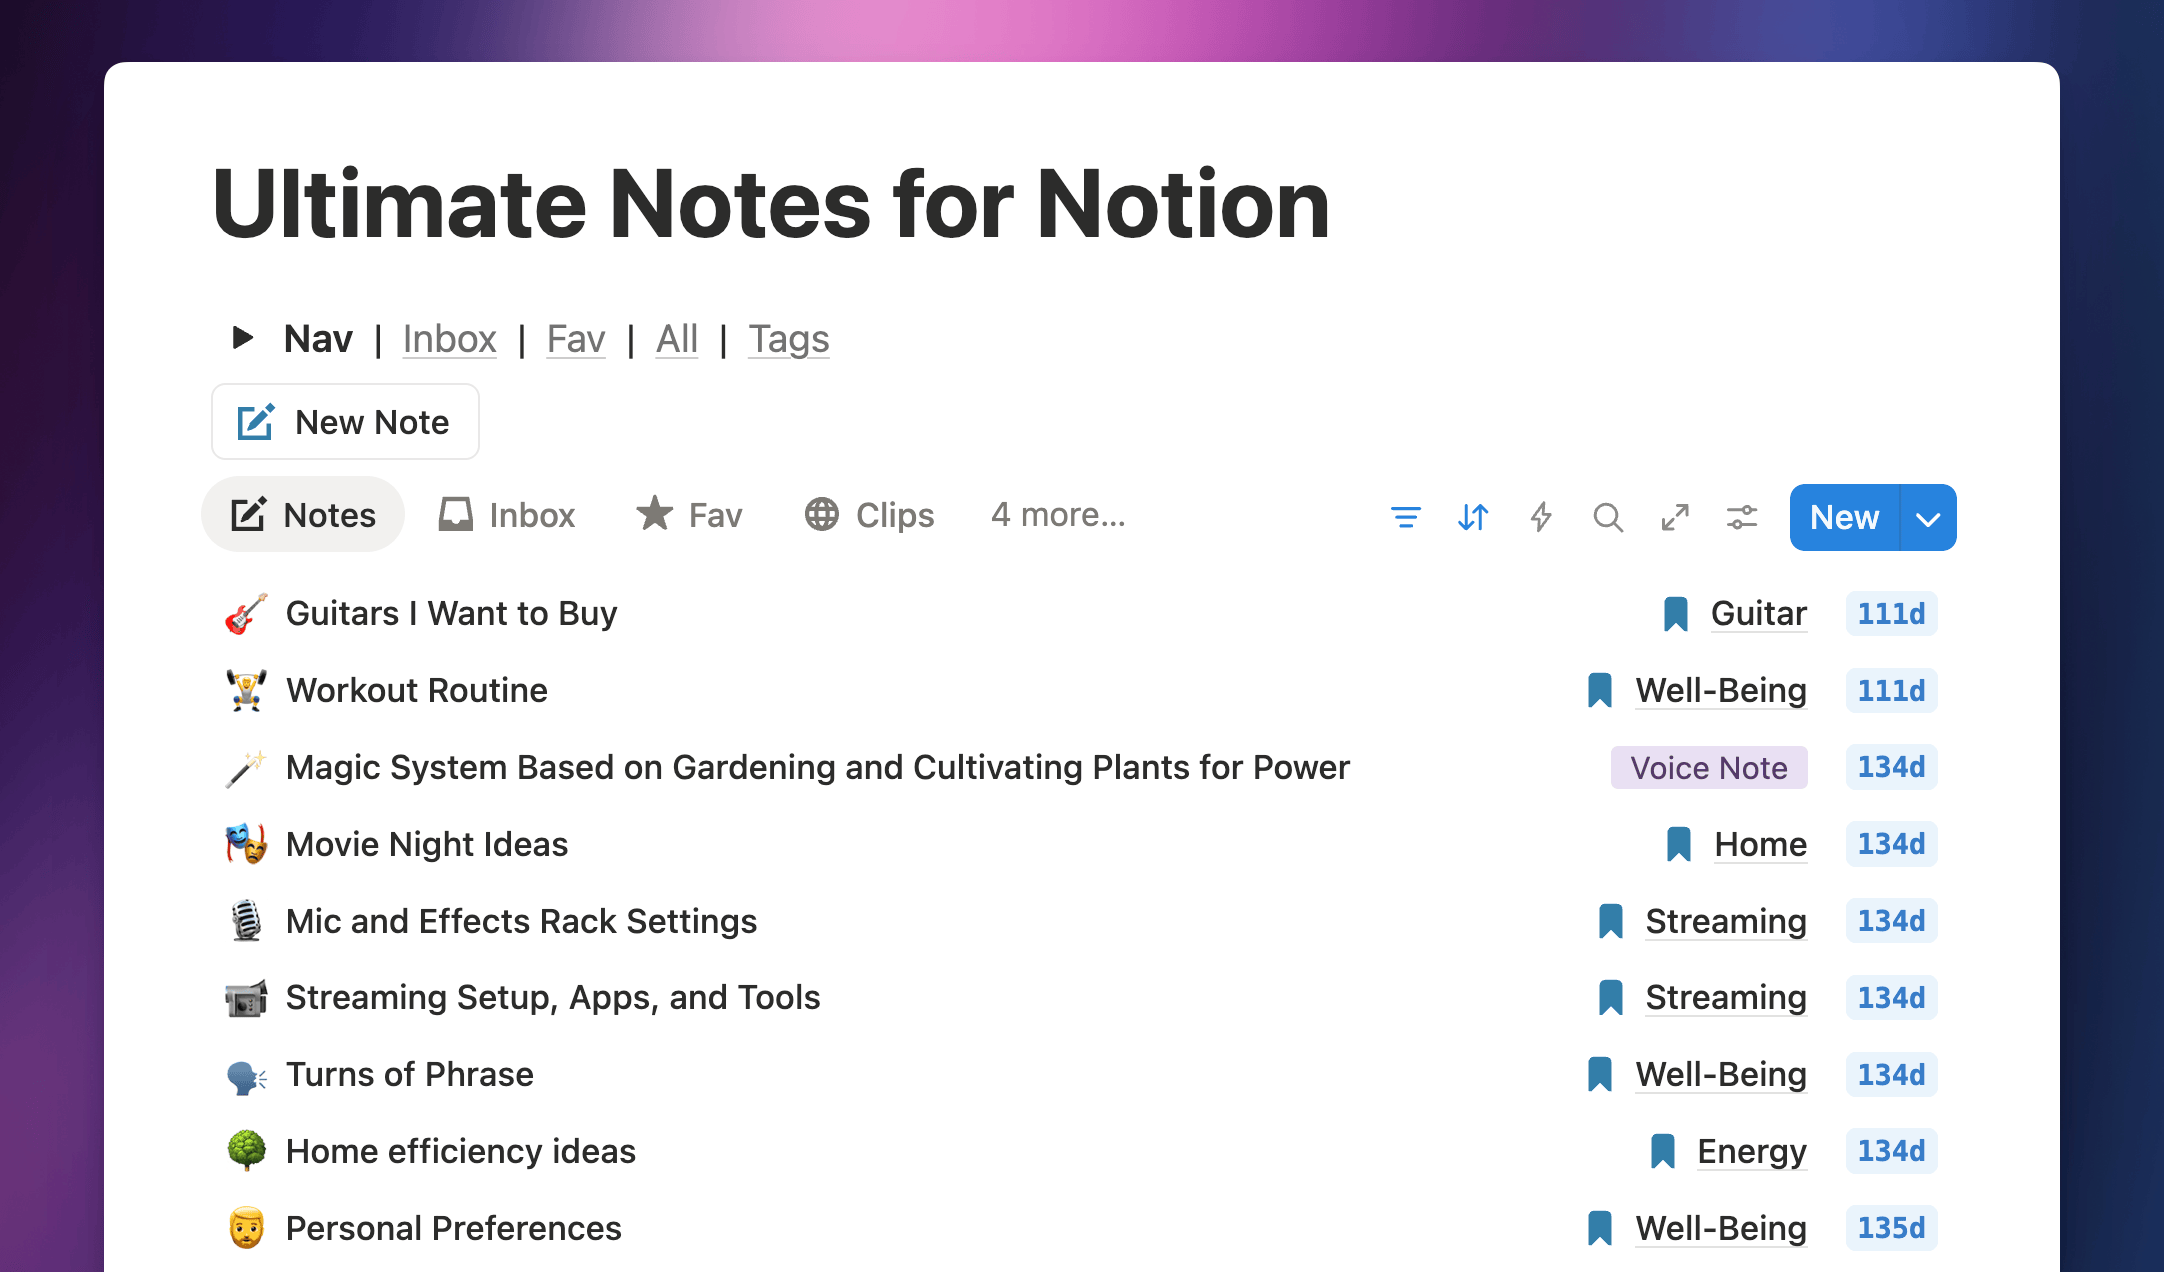Open database as full page via the expand arrows icon
Screen dimensions: 2164x1272
point(1675,517)
